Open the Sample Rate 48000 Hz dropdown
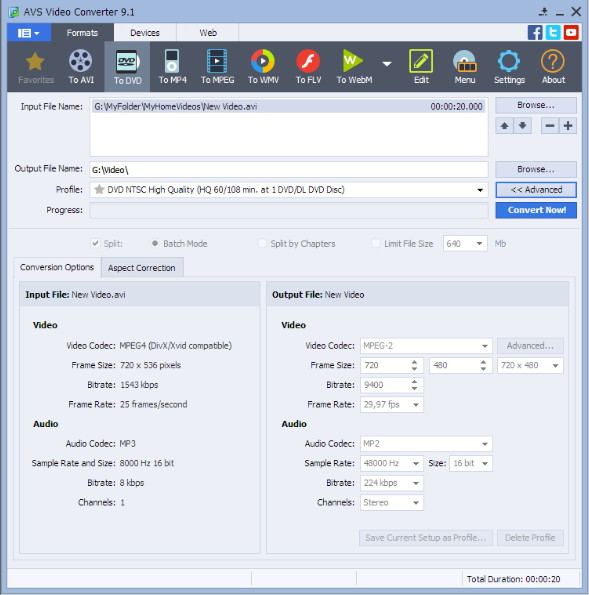589x595 pixels. pyautogui.click(x=391, y=463)
